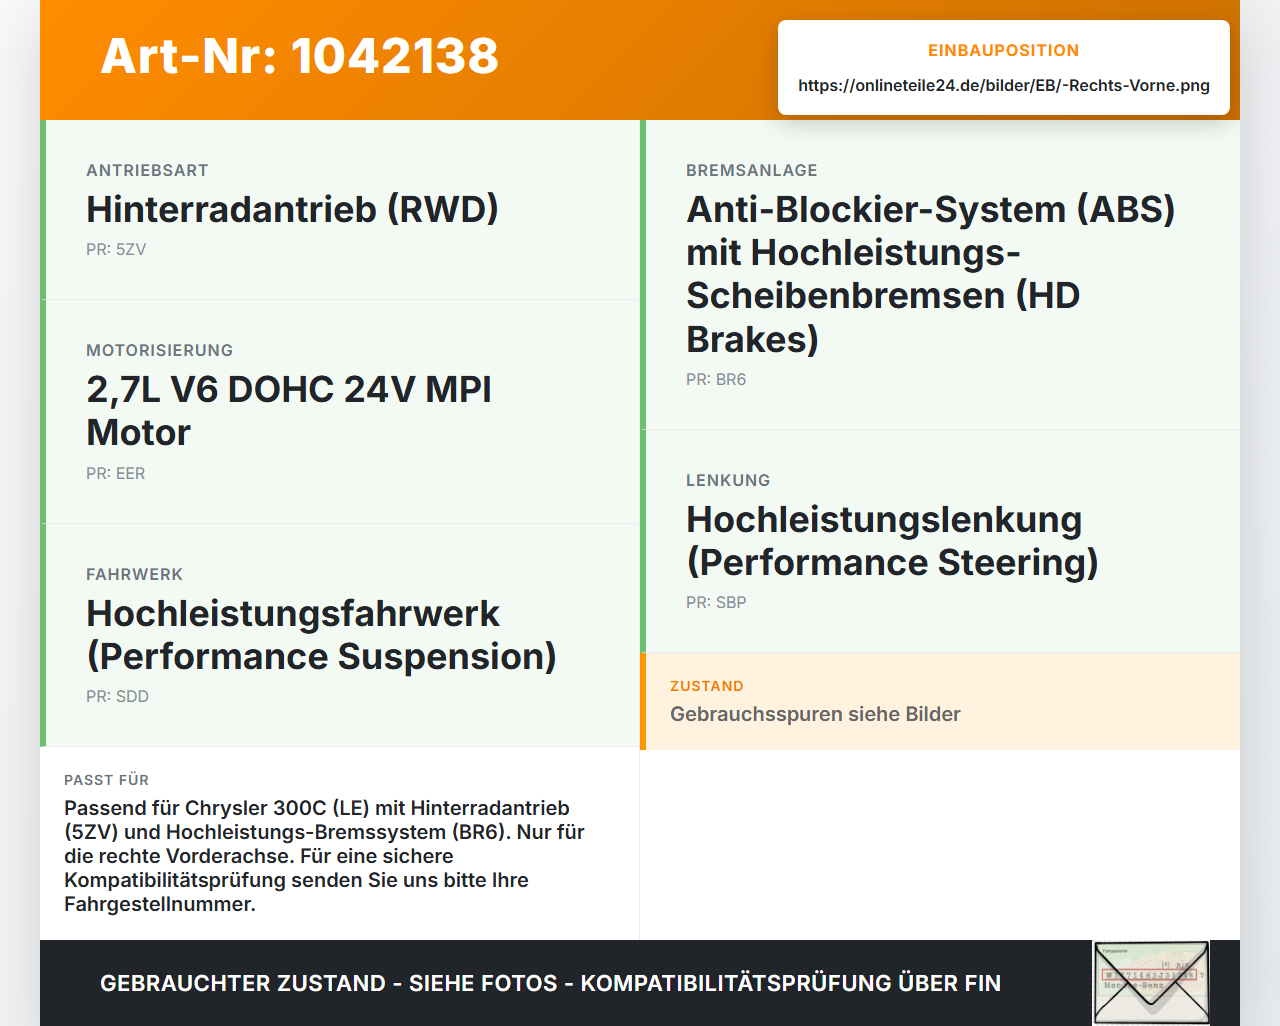The height and width of the screenshot is (1026, 1280).
Task: Select 'Gebrauchsspuren siehe Bilder' text
Action: (x=815, y=714)
